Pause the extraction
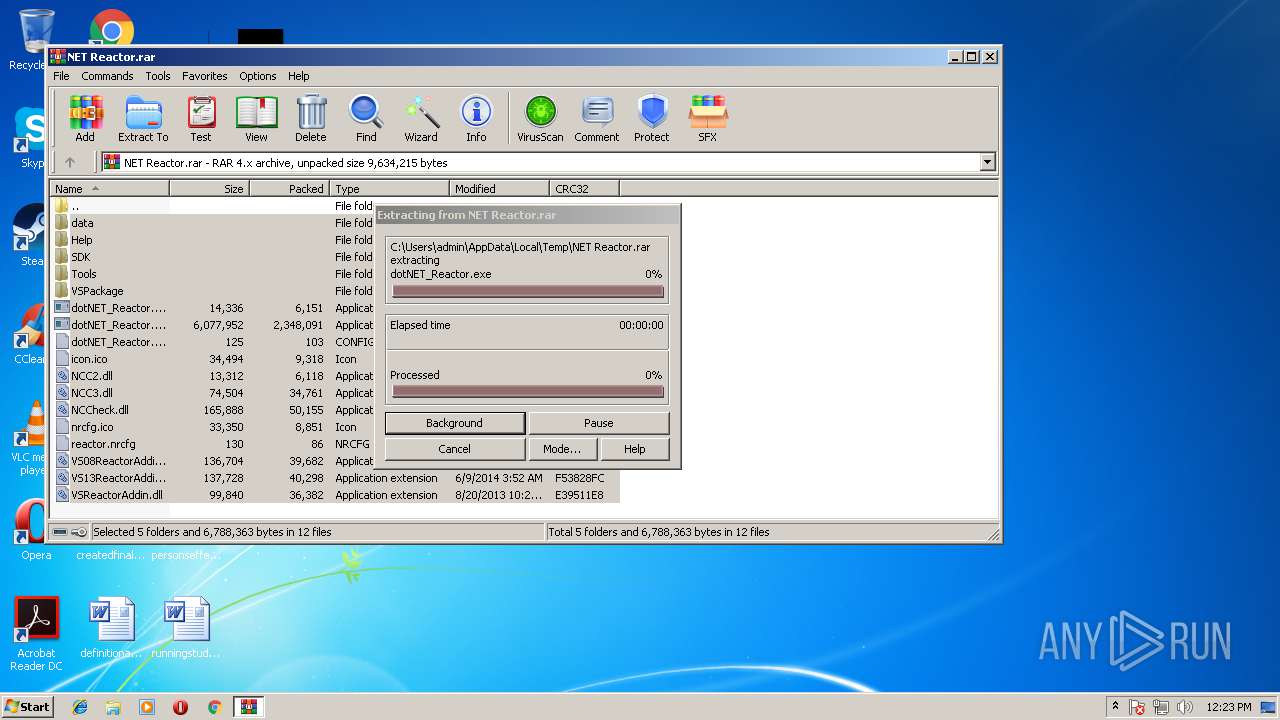Screen dimensions: 1280x720 pos(599,423)
